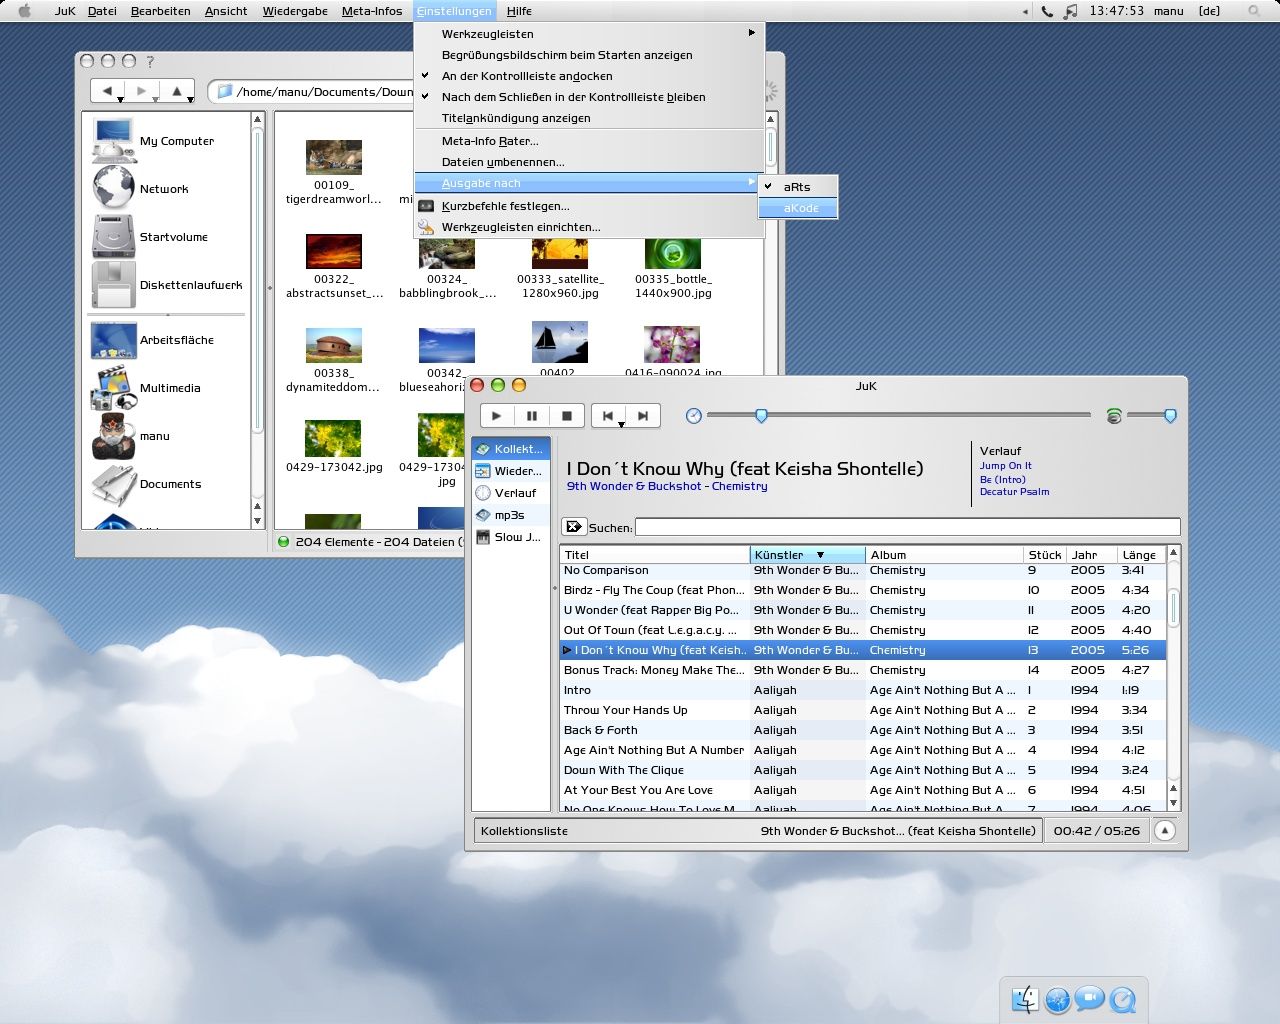Toggle An der Kontrollleiste andocken option

(x=589, y=76)
